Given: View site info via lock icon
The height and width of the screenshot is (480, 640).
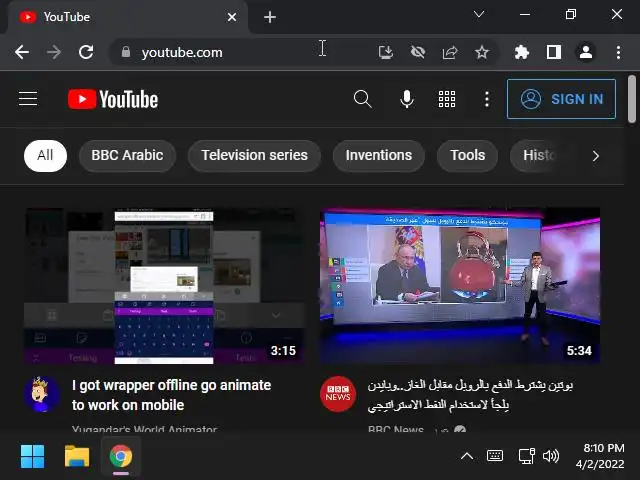Looking at the screenshot, I should pyautogui.click(x=126, y=52).
